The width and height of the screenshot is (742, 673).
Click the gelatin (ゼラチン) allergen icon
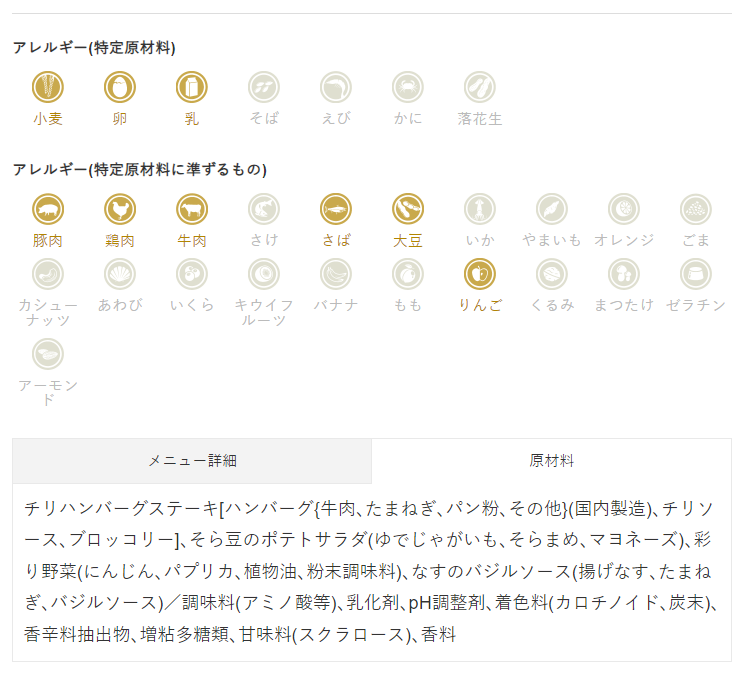[696, 274]
